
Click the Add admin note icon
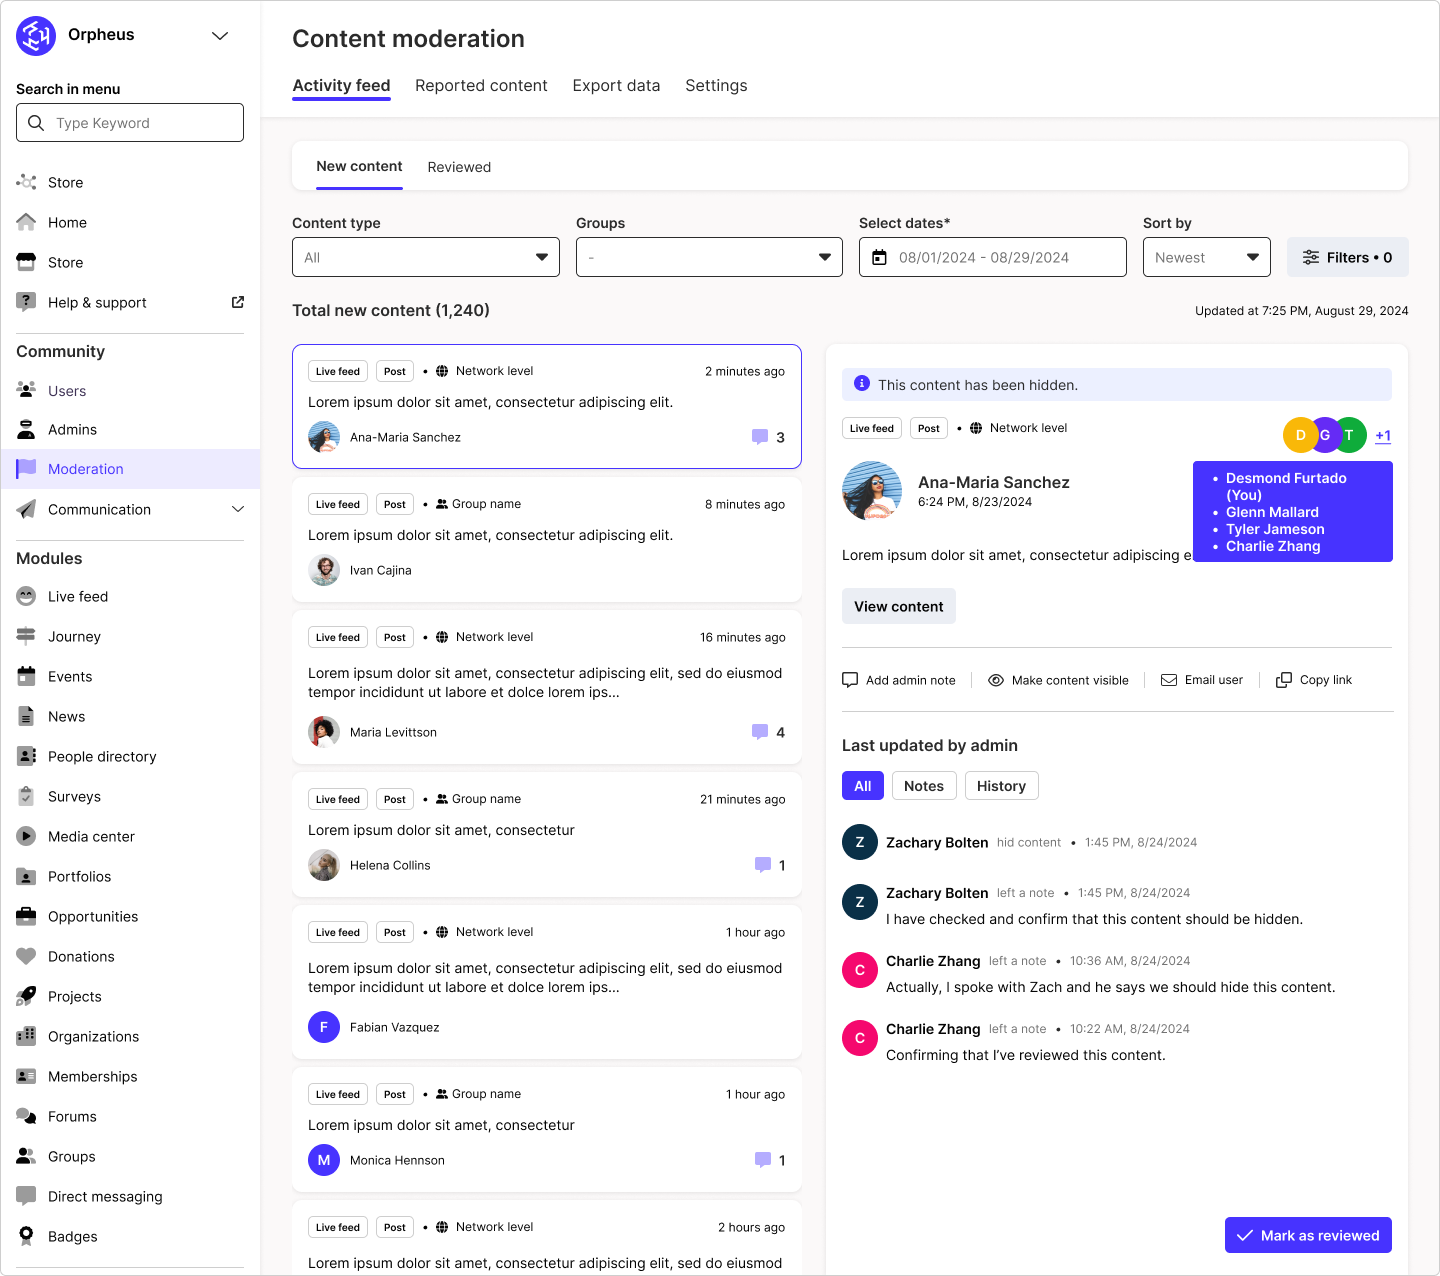click(849, 679)
